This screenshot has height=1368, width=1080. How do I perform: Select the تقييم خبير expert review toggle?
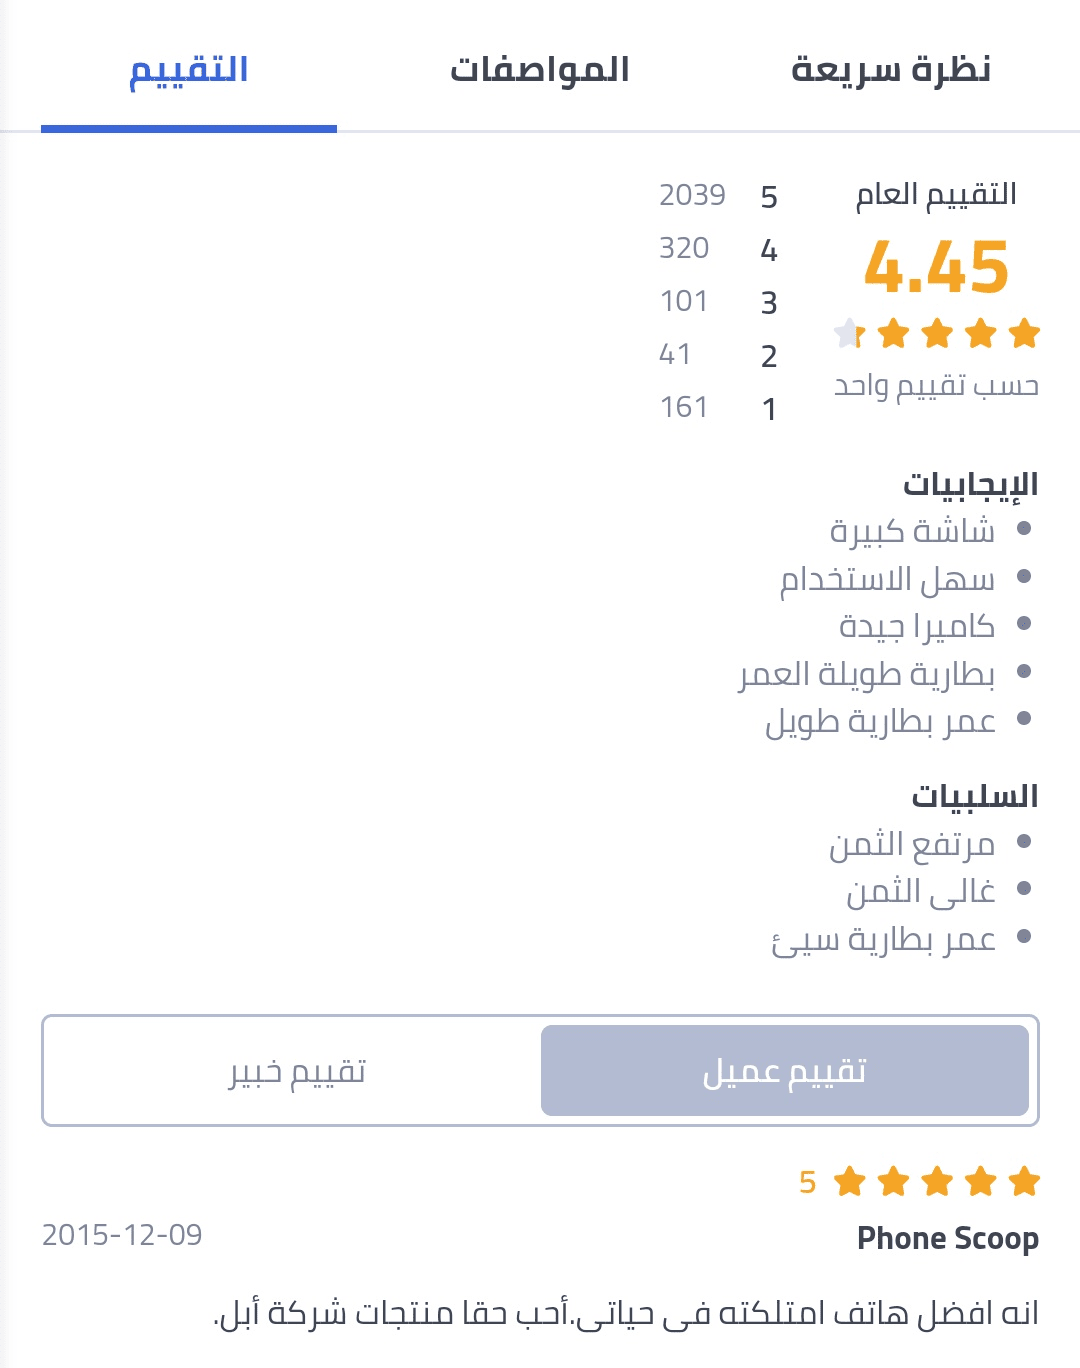click(x=296, y=1070)
